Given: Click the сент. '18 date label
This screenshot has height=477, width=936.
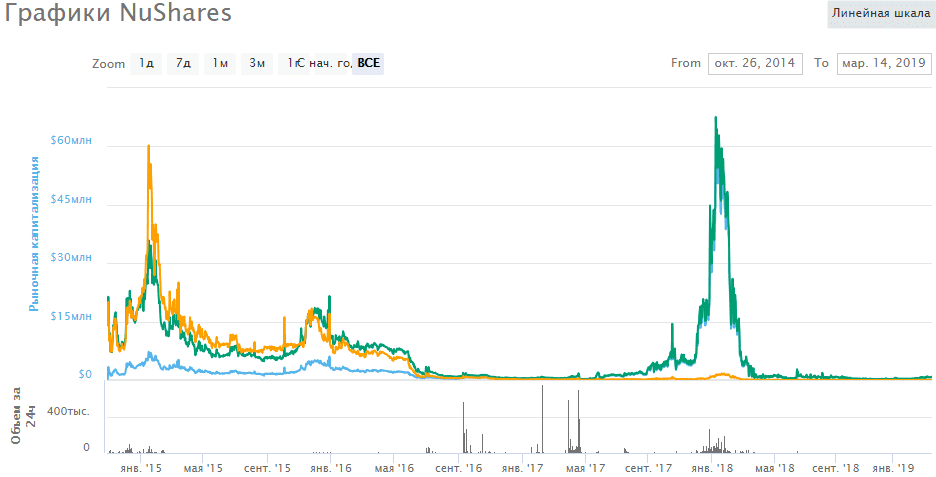Looking at the screenshot, I should tap(836, 468).
